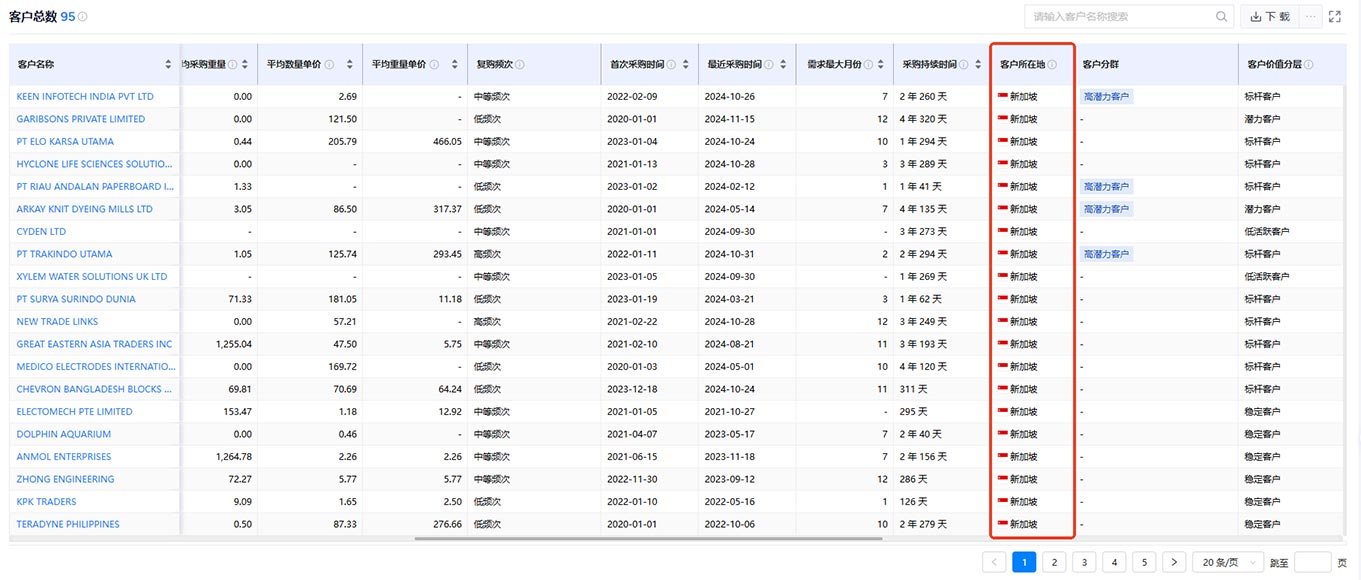
Task: Sort the 平均重量单价 column
Action: (x=454, y=65)
